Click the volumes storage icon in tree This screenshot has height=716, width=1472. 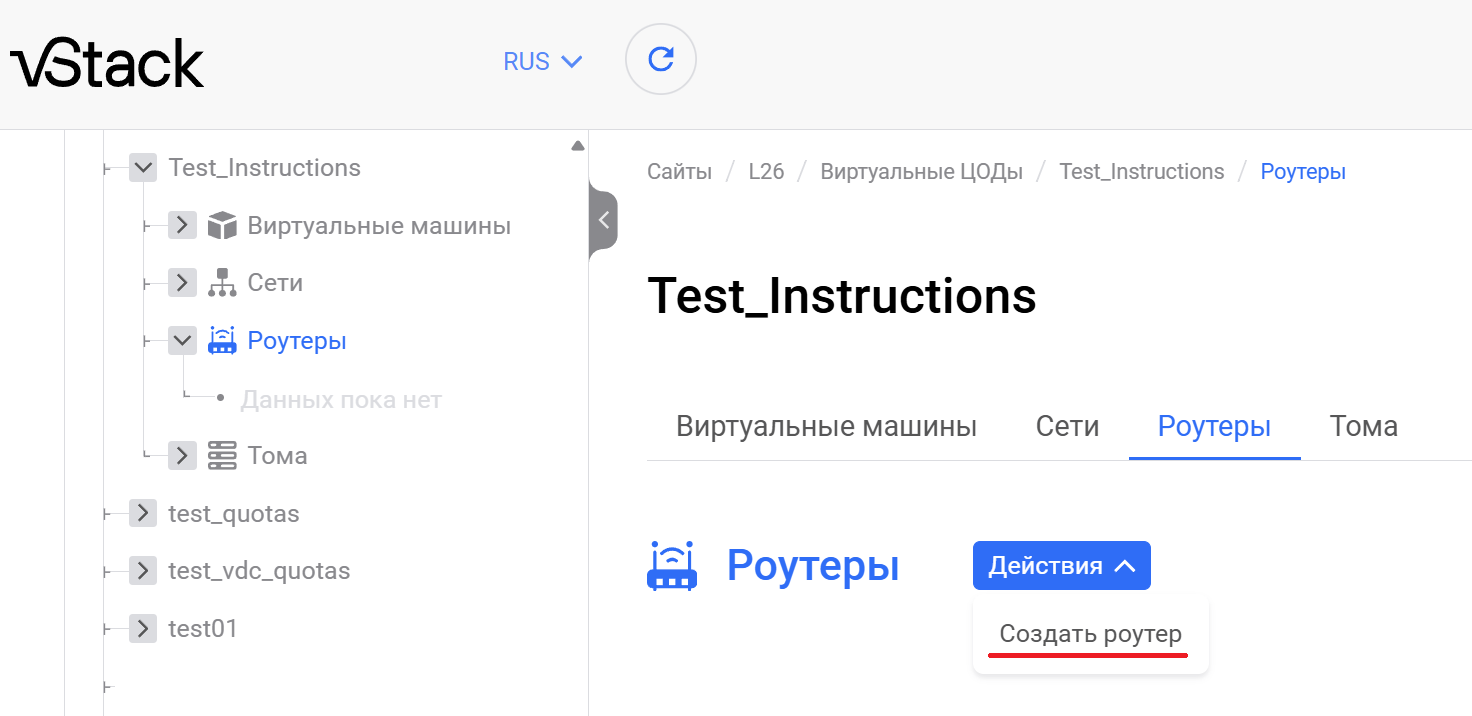click(x=222, y=456)
